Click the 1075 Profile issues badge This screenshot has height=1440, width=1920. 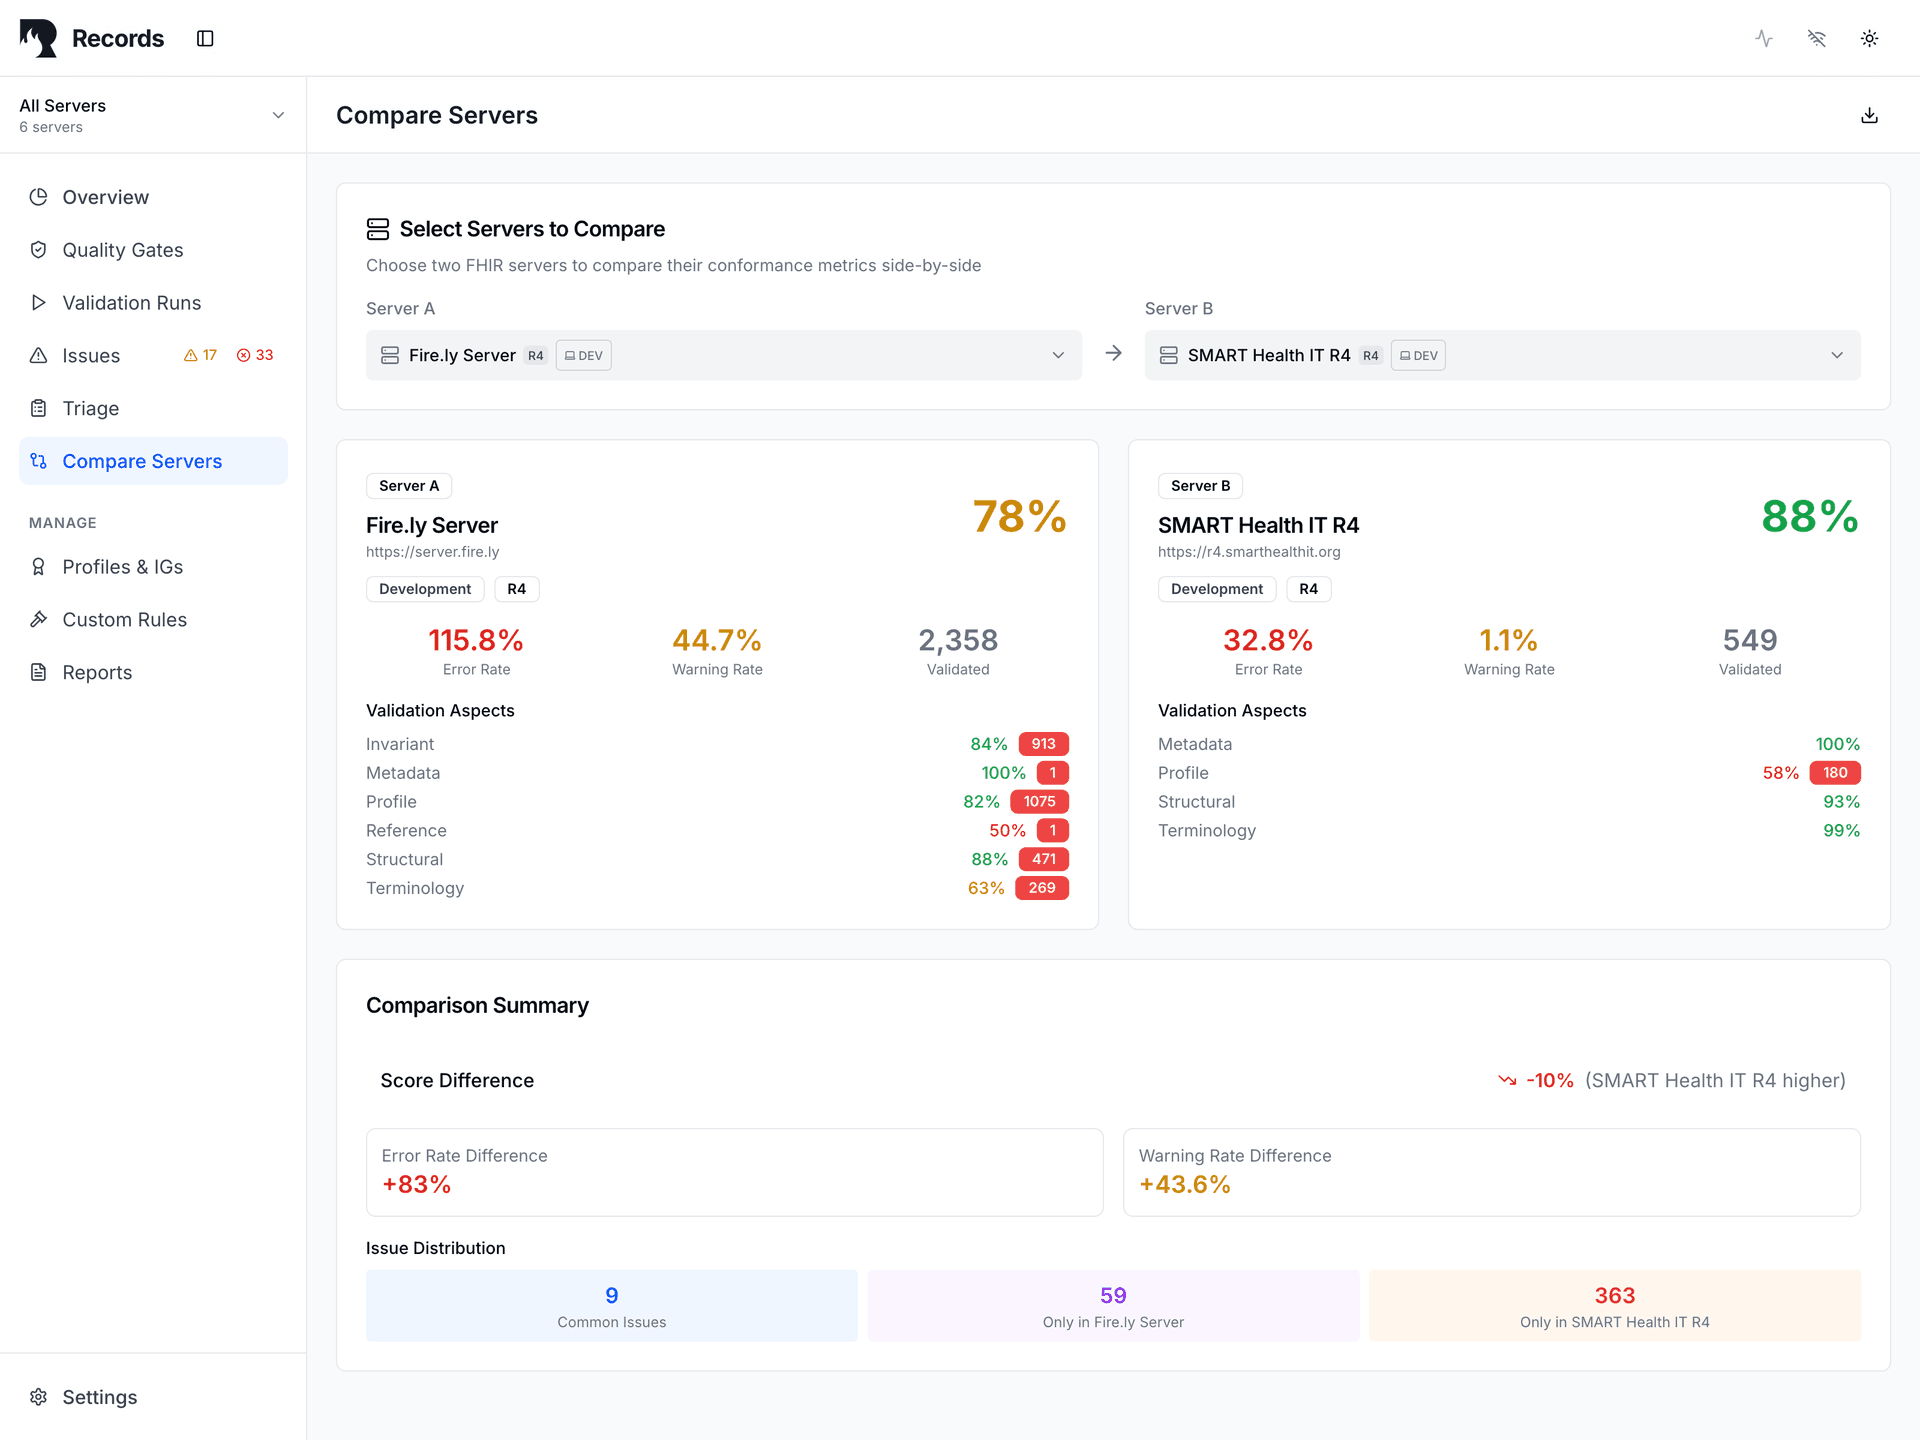(x=1039, y=801)
